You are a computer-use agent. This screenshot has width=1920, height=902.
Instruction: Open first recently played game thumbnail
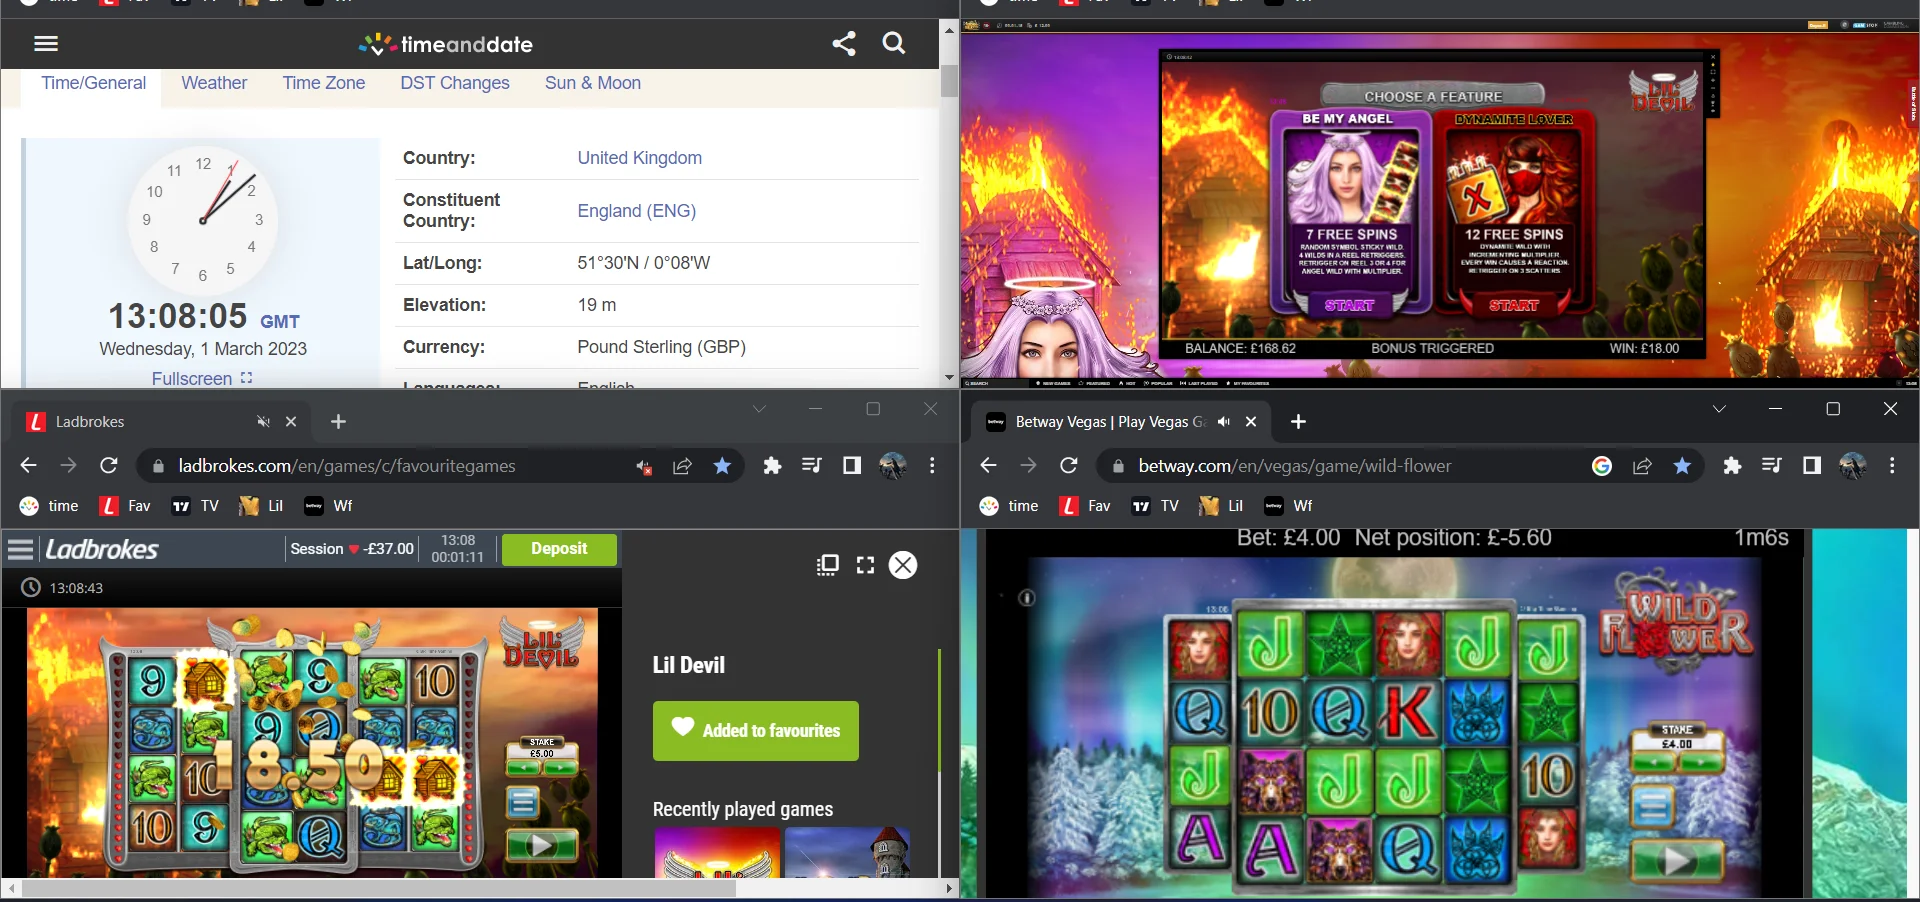[x=717, y=852]
